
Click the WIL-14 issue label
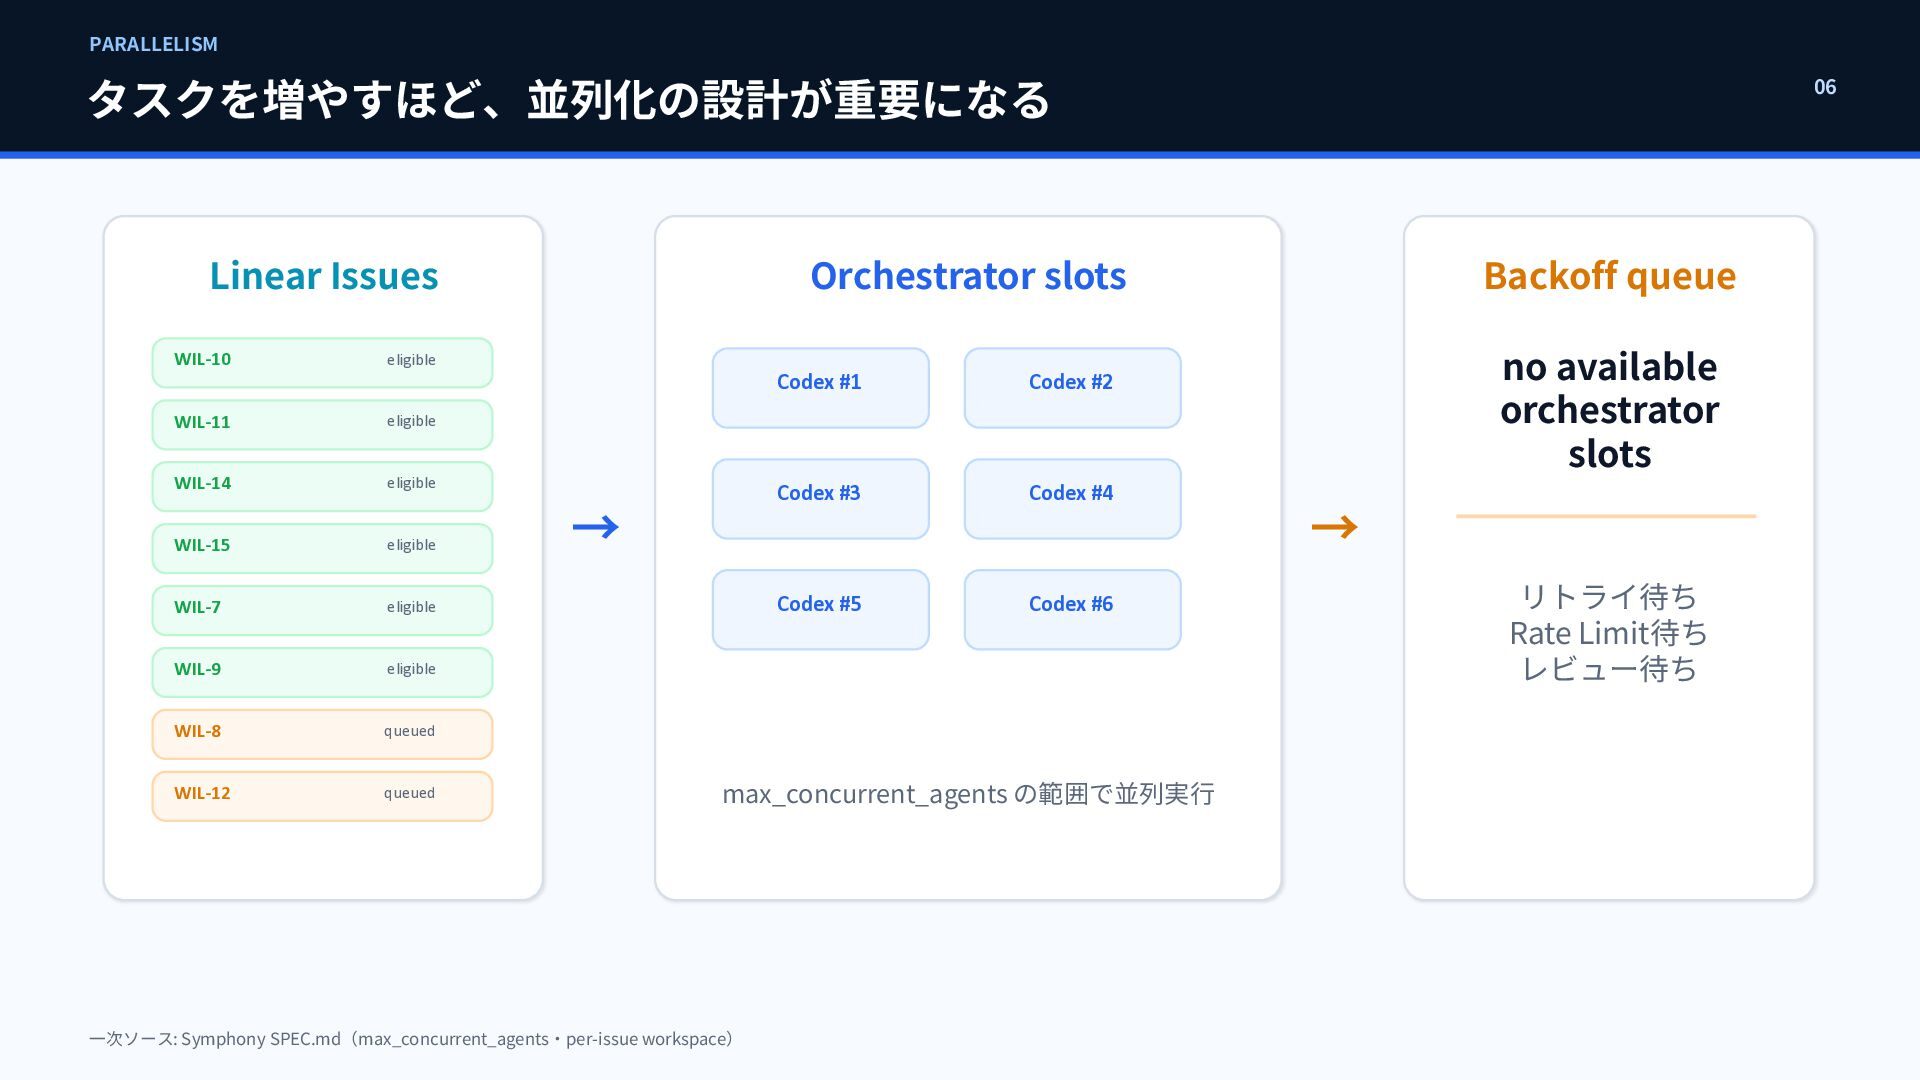click(x=202, y=484)
